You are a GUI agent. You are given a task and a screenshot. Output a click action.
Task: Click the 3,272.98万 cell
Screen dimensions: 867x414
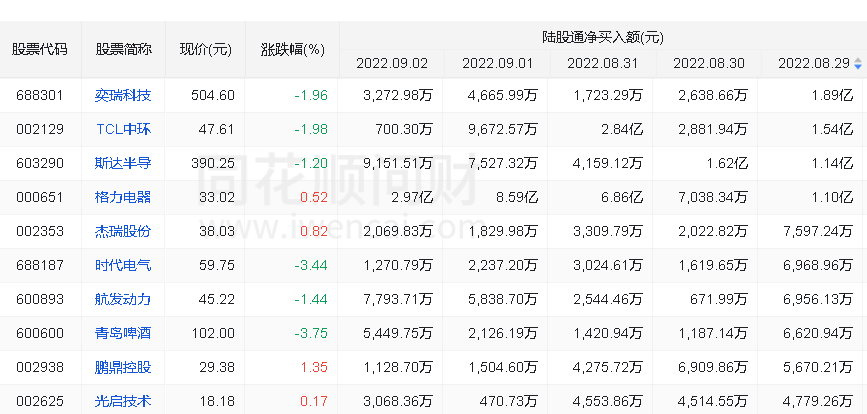[398, 95]
